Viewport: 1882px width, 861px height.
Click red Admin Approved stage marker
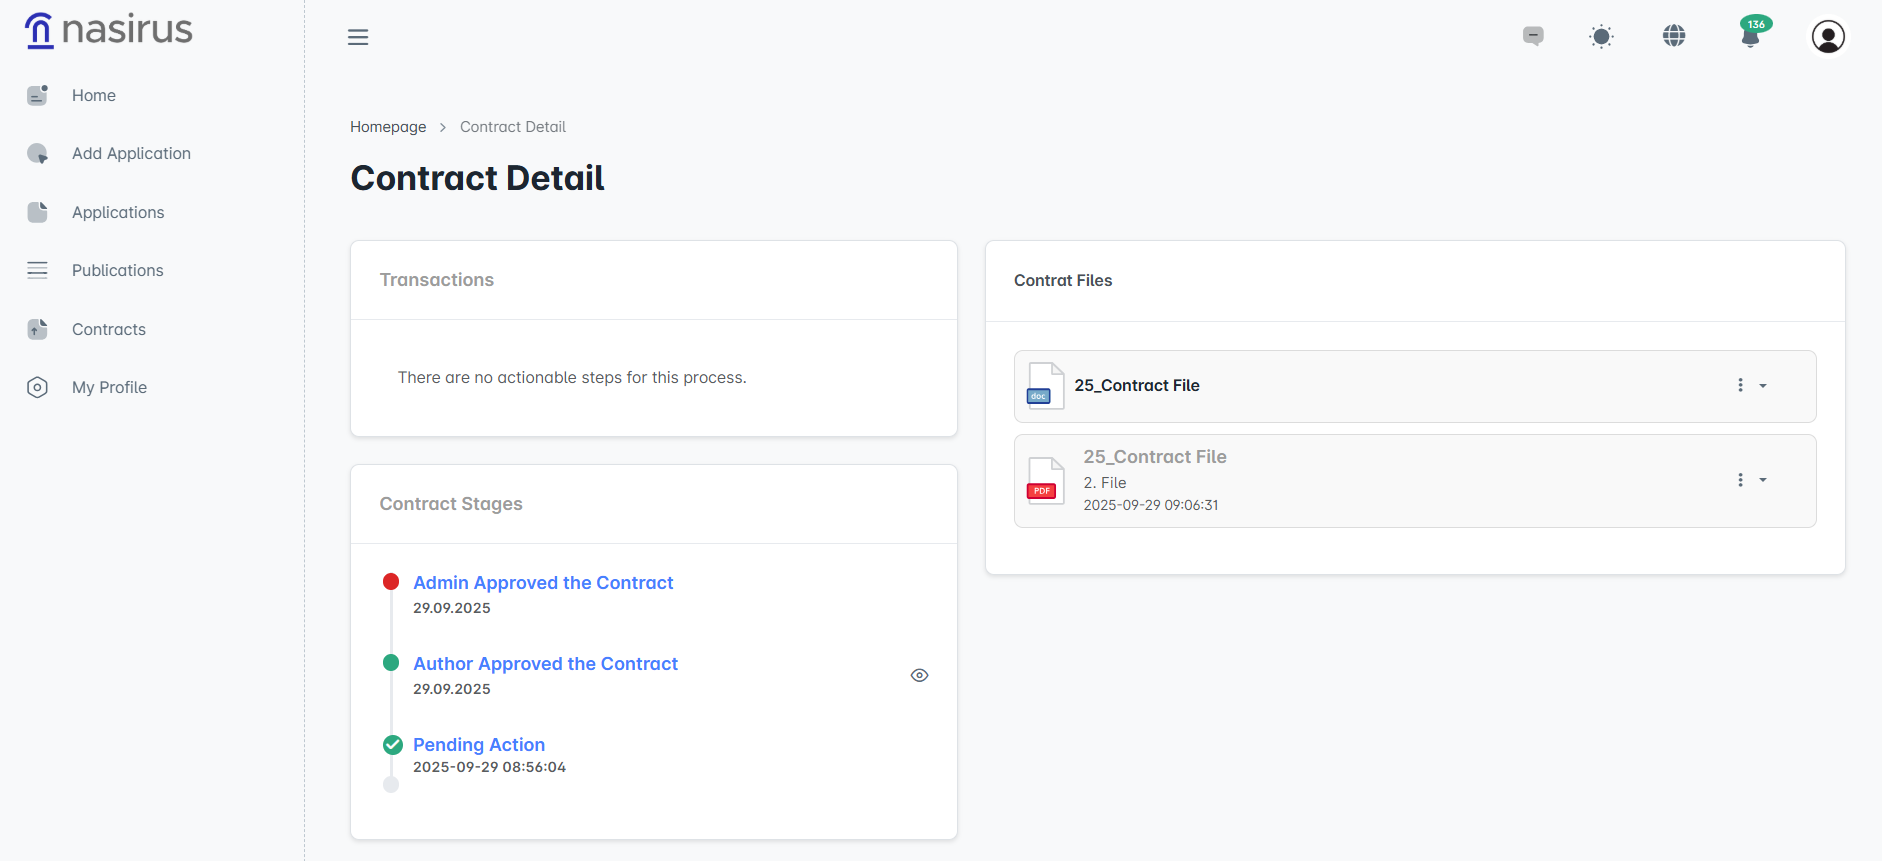391,582
